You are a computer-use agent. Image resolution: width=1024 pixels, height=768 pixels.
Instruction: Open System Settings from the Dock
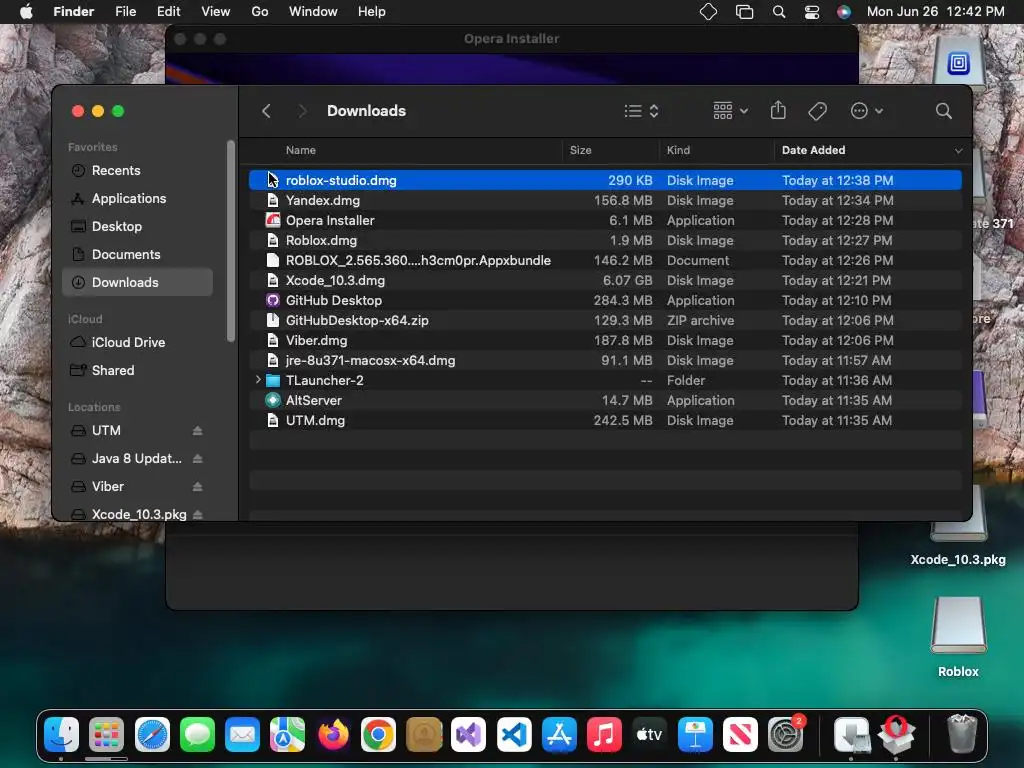(x=785, y=735)
